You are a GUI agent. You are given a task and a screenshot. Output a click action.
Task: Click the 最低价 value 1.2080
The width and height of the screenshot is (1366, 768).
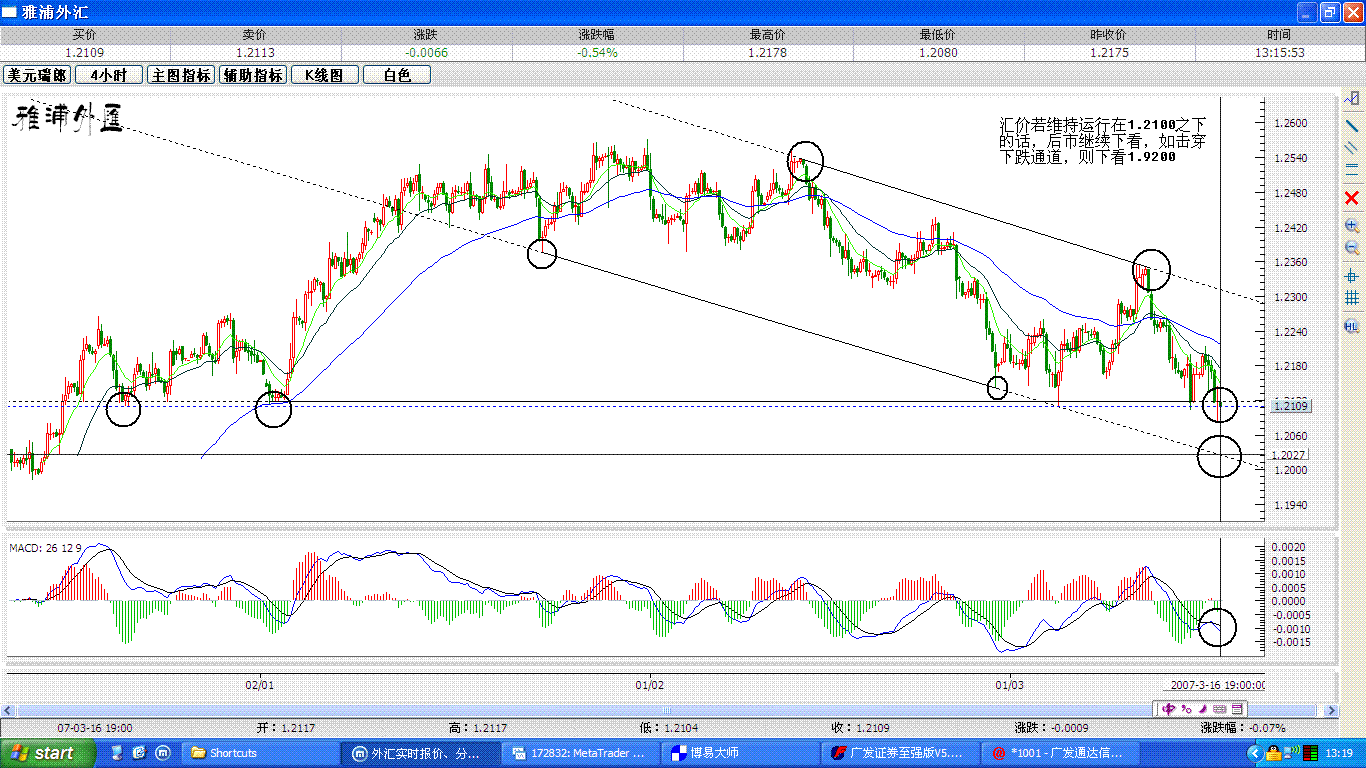(938, 52)
